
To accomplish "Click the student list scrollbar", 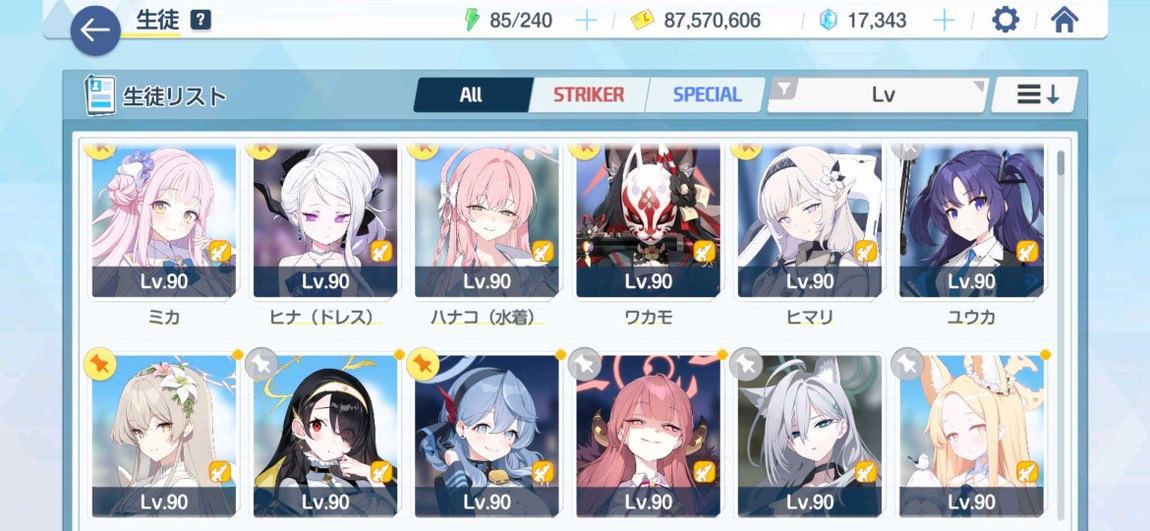I will (x=1061, y=164).
